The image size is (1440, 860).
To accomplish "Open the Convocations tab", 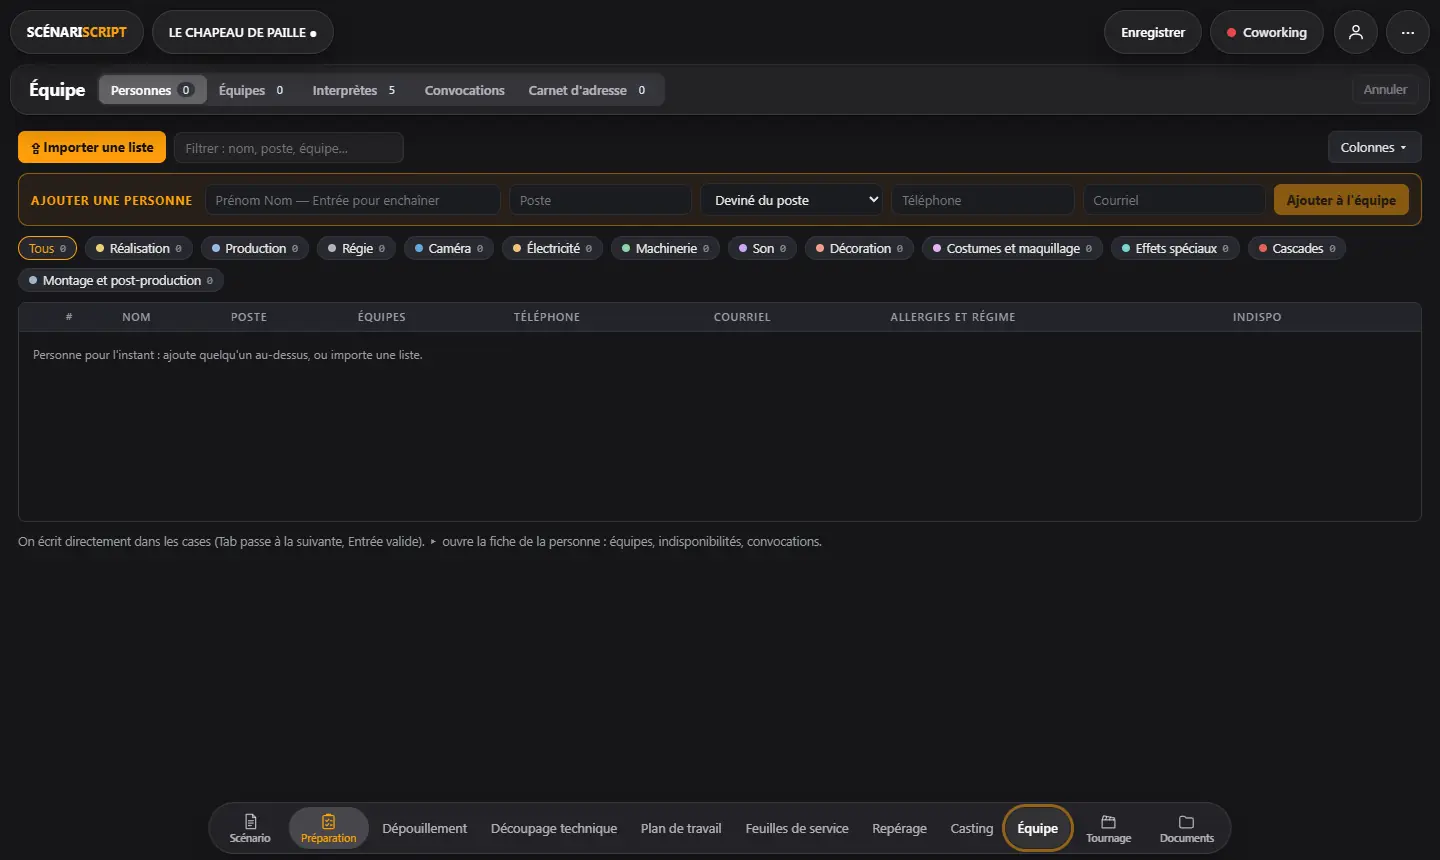I will [465, 90].
